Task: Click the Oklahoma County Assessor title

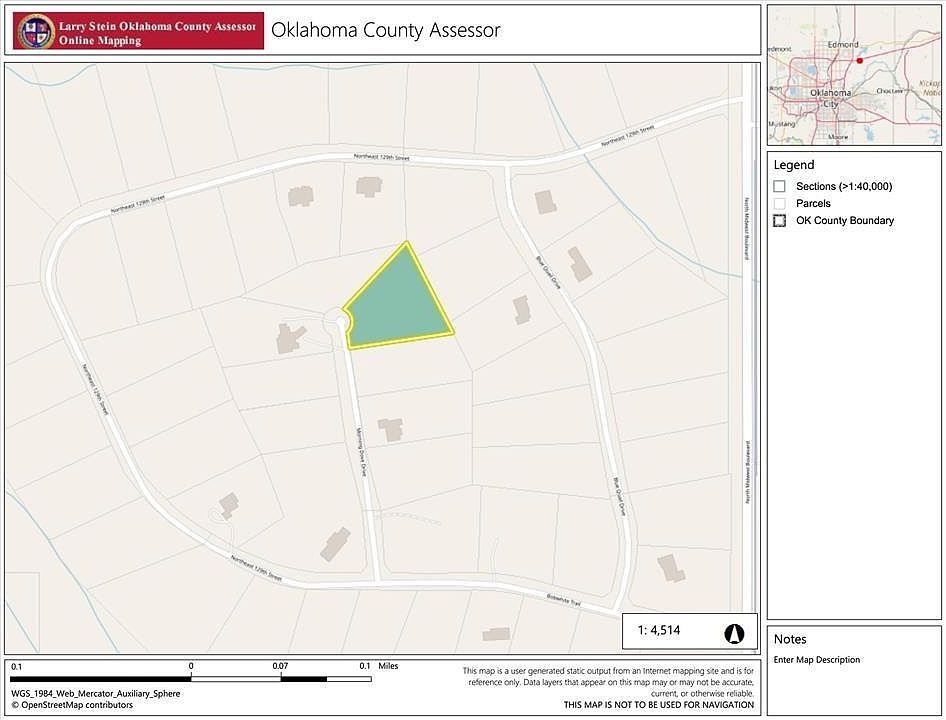Action: (x=386, y=30)
